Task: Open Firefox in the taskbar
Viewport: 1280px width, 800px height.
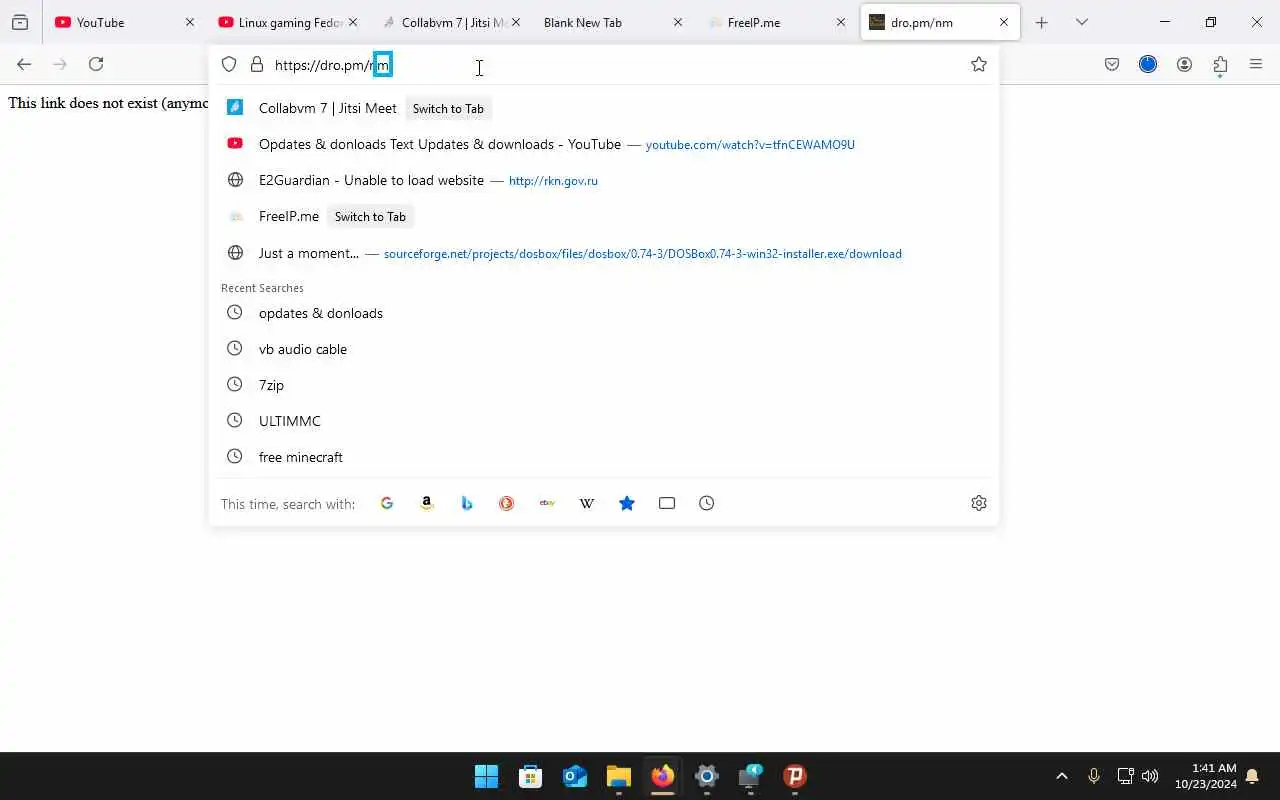Action: [663, 776]
